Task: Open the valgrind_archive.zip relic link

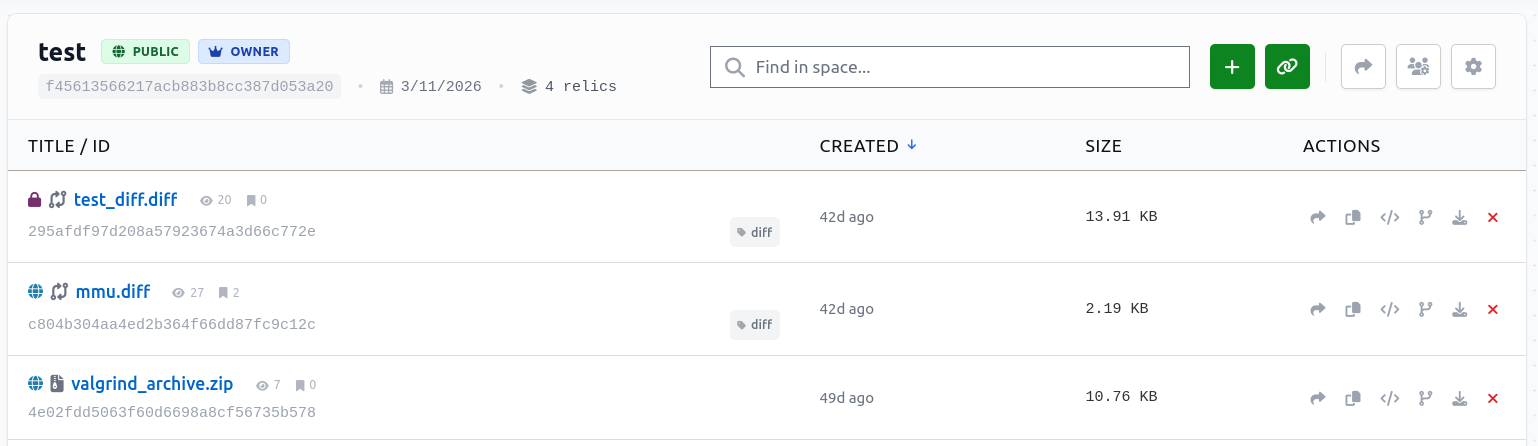Action: [152, 384]
